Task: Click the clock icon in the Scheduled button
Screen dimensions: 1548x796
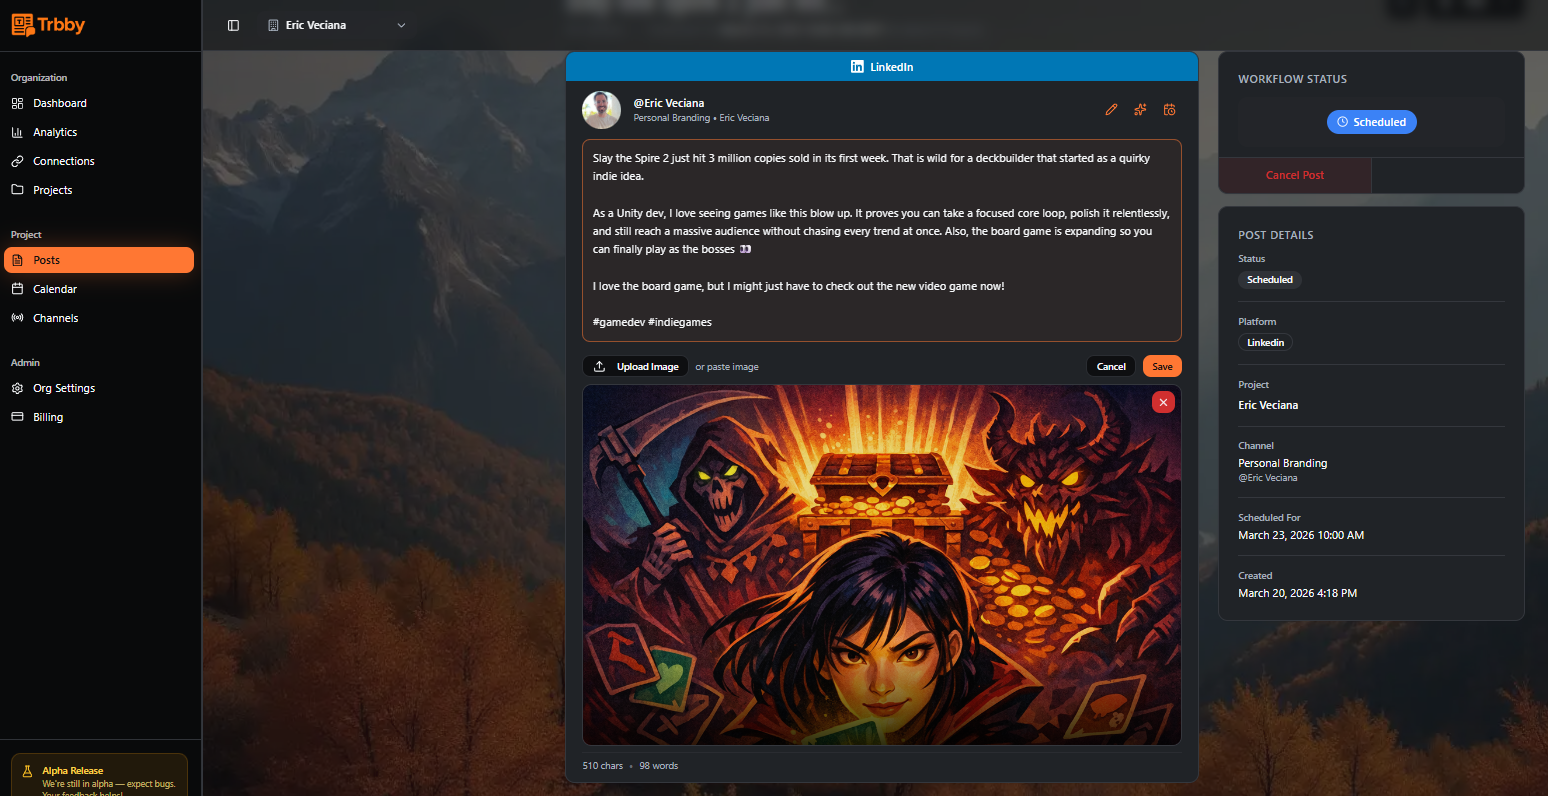Action: tap(1343, 122)
